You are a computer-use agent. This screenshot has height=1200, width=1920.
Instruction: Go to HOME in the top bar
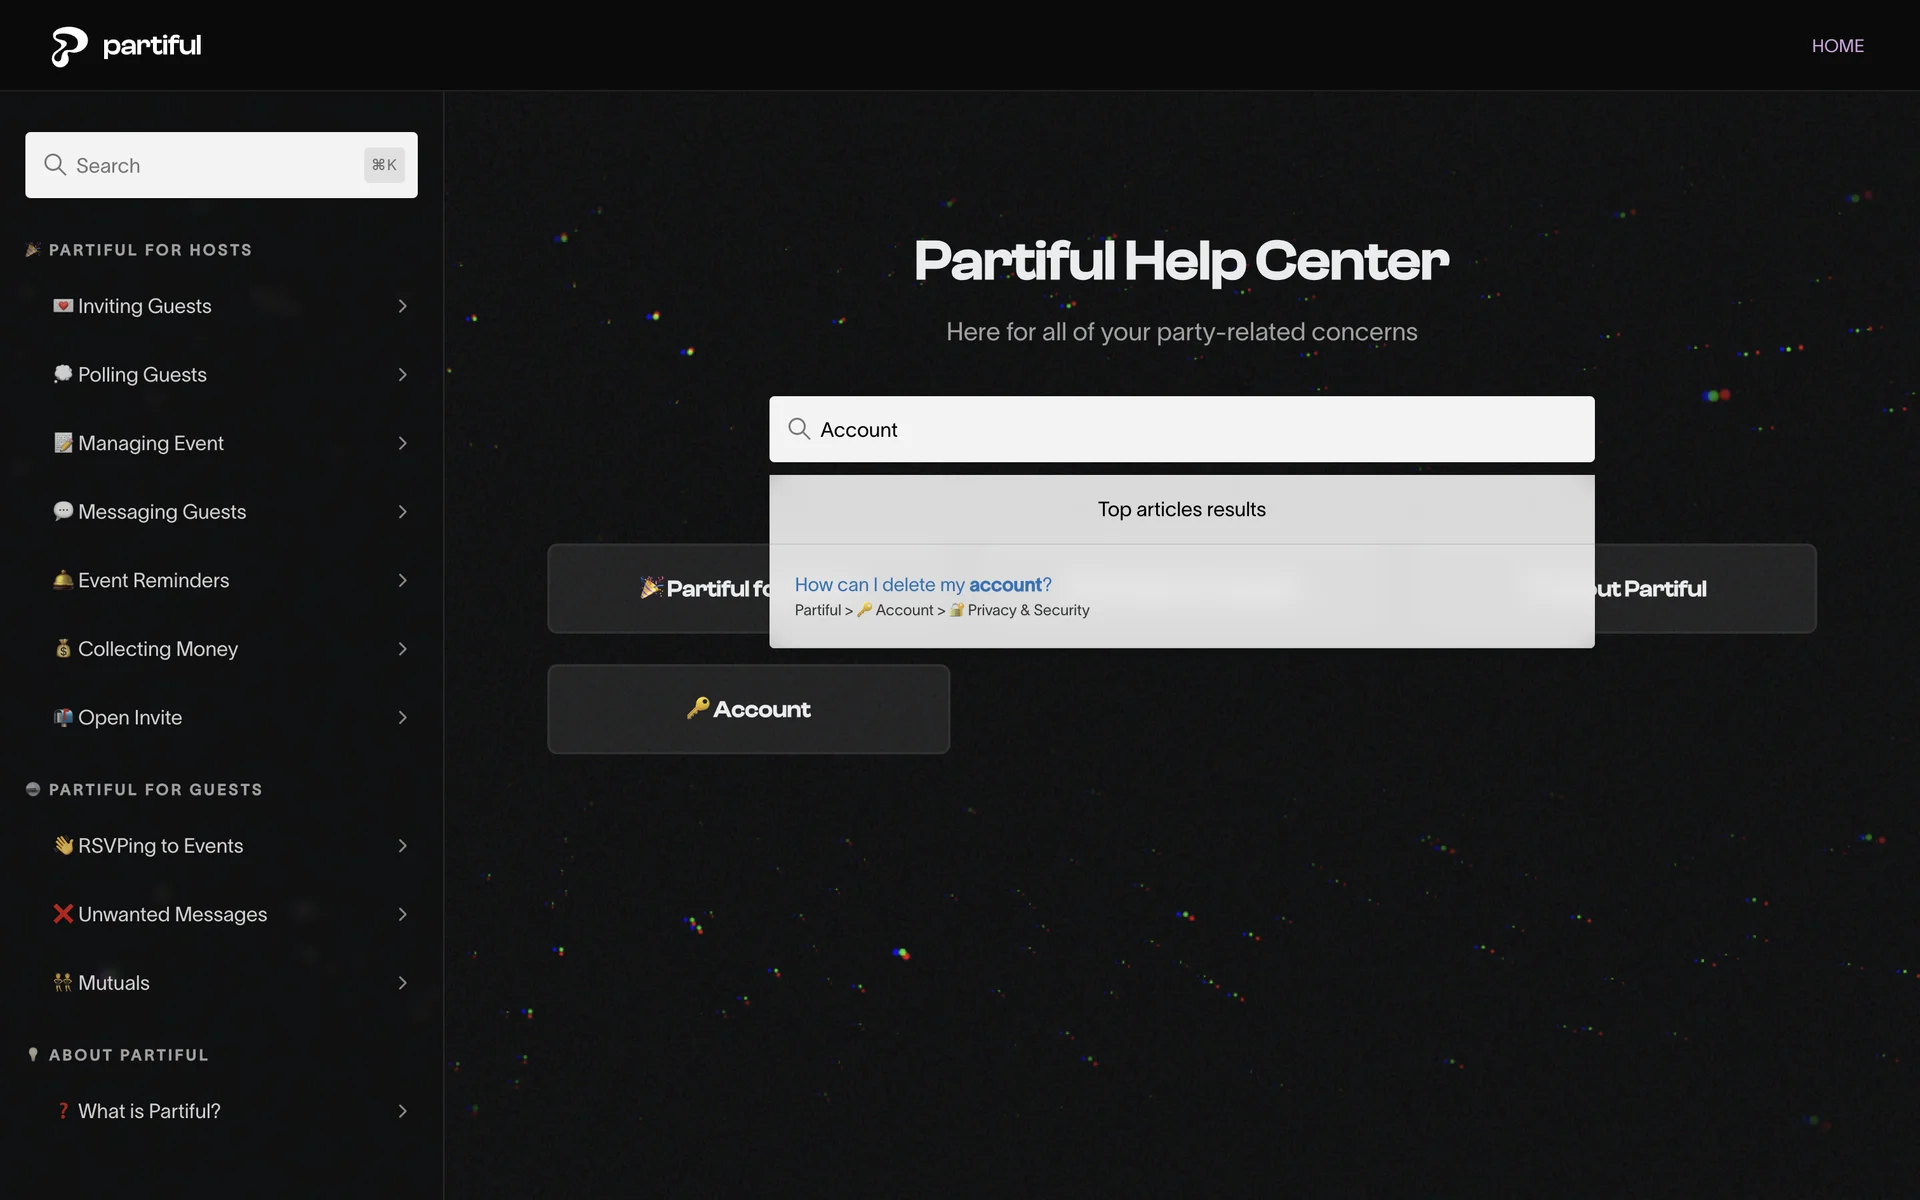click(x=1837, y=46)
